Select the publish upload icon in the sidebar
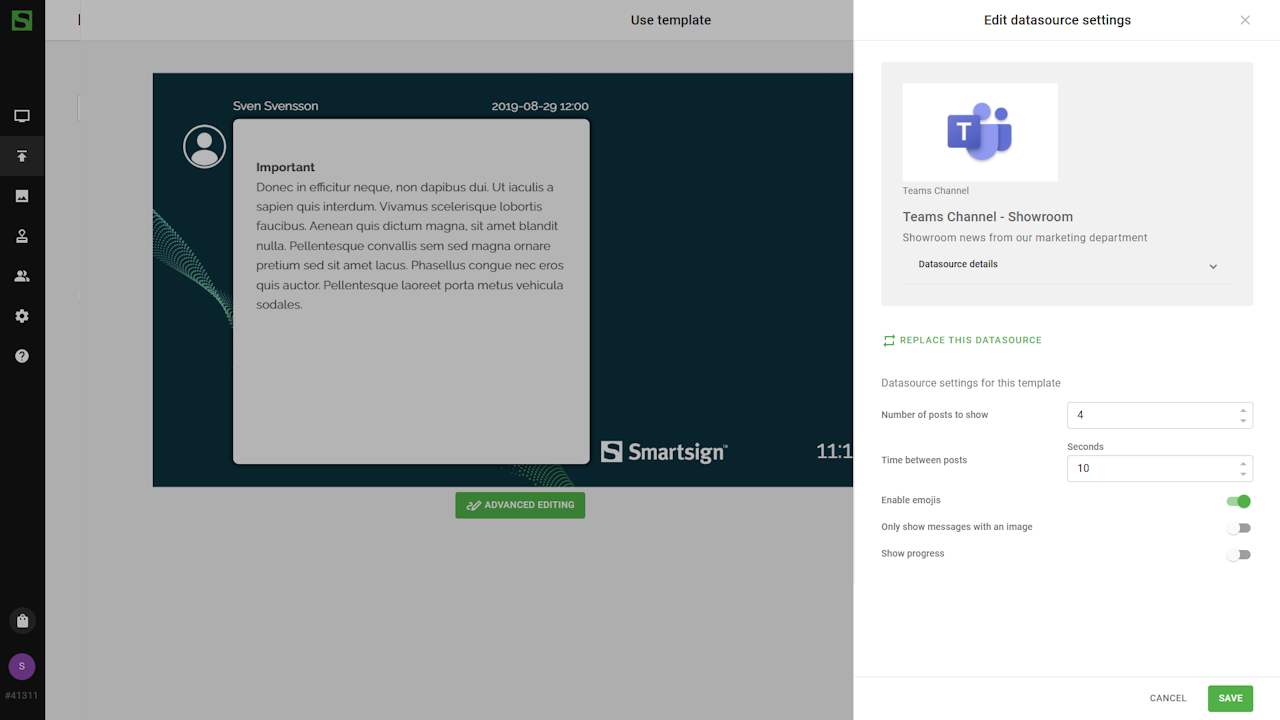 pos(22,156)
